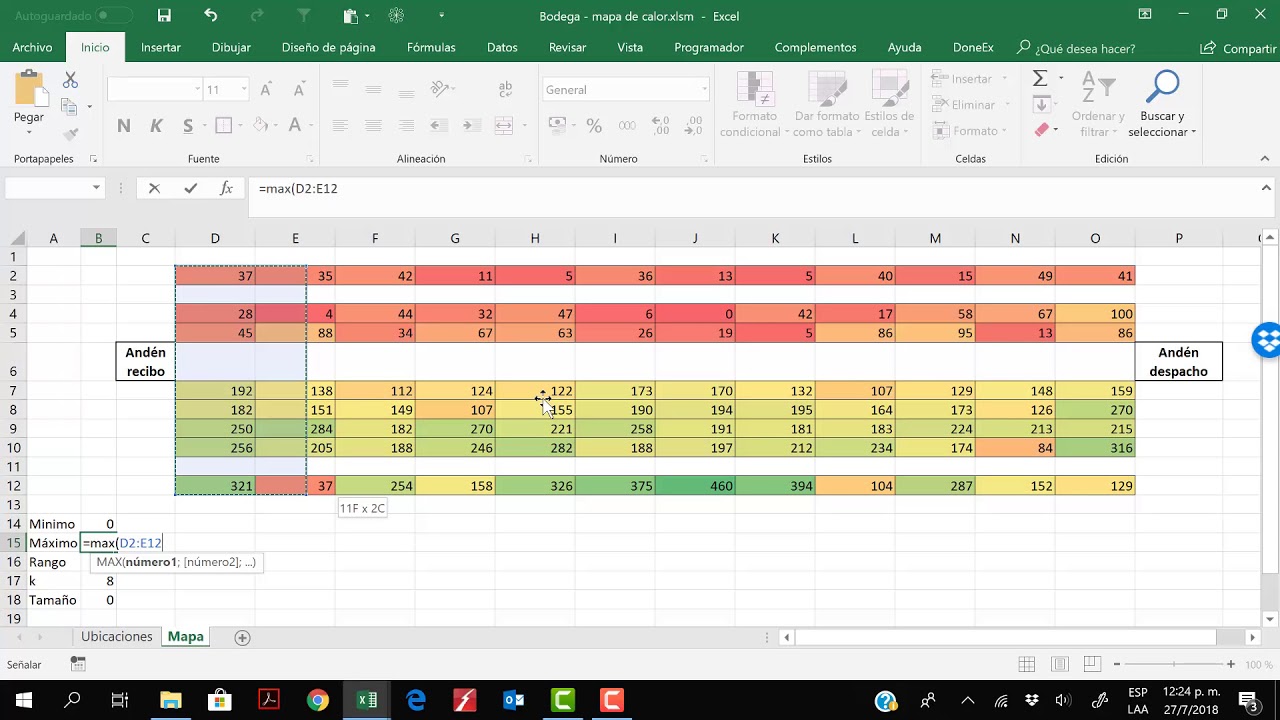Click the Dropbox badge on the right edge
The height and width of the screenshot is (720, 1280).
coord(1266,340)
